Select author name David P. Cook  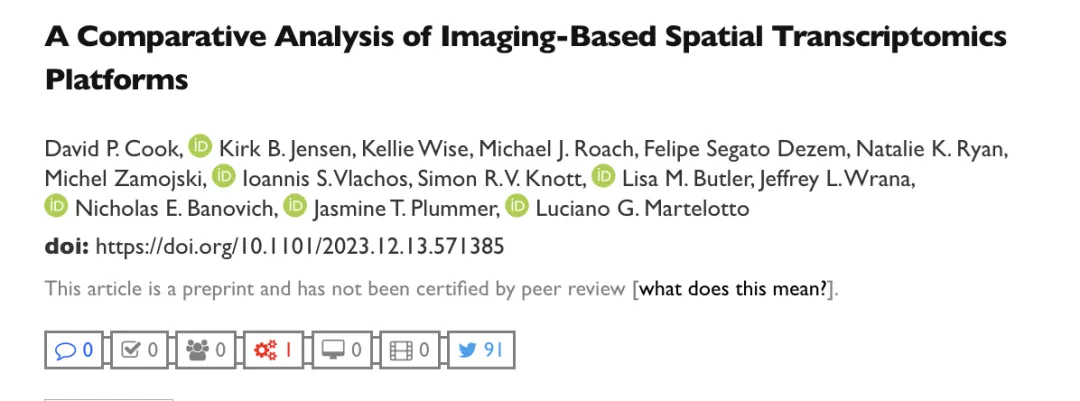[x=112, y=148]
